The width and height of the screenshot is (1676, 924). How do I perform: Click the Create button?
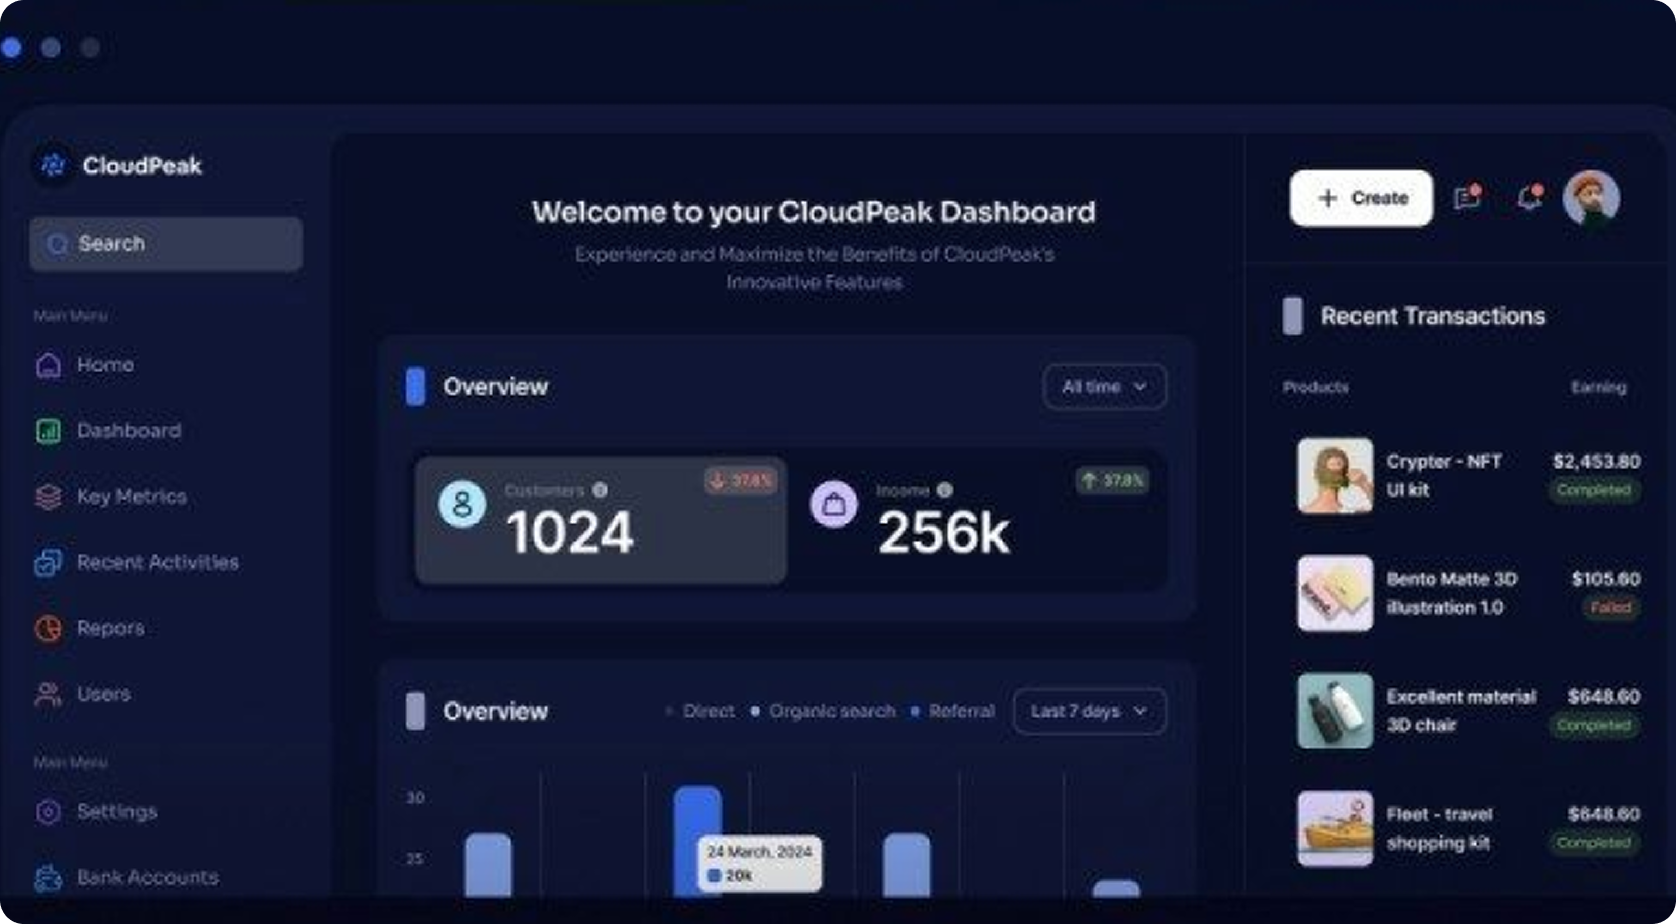click(1361, 198)
